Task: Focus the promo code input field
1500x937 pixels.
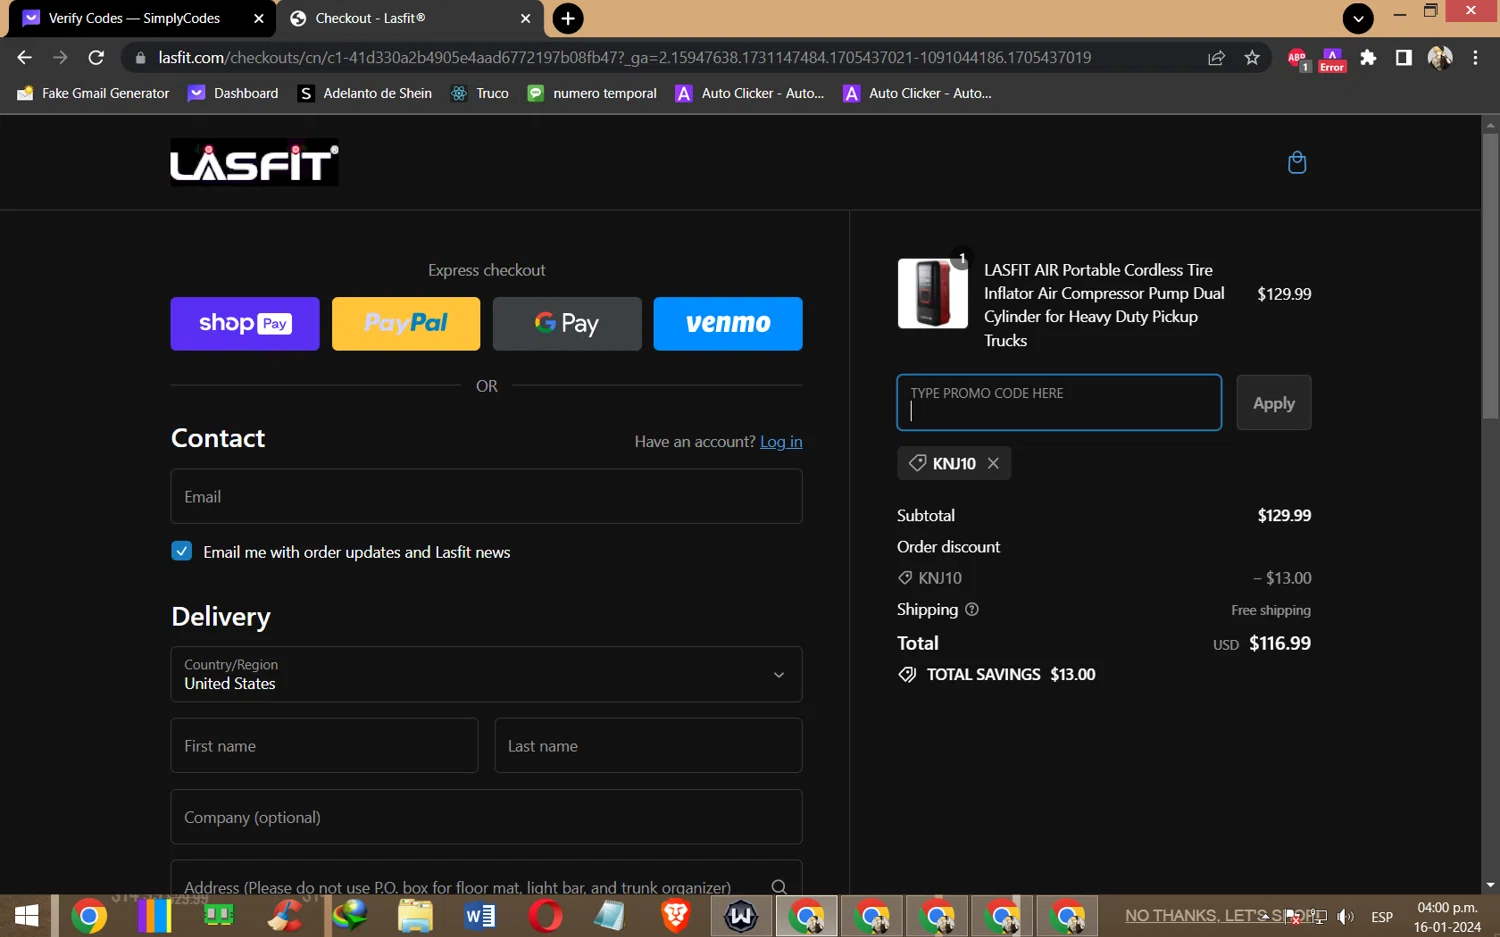Action: pyautogui.click(x=1059, y=402)
